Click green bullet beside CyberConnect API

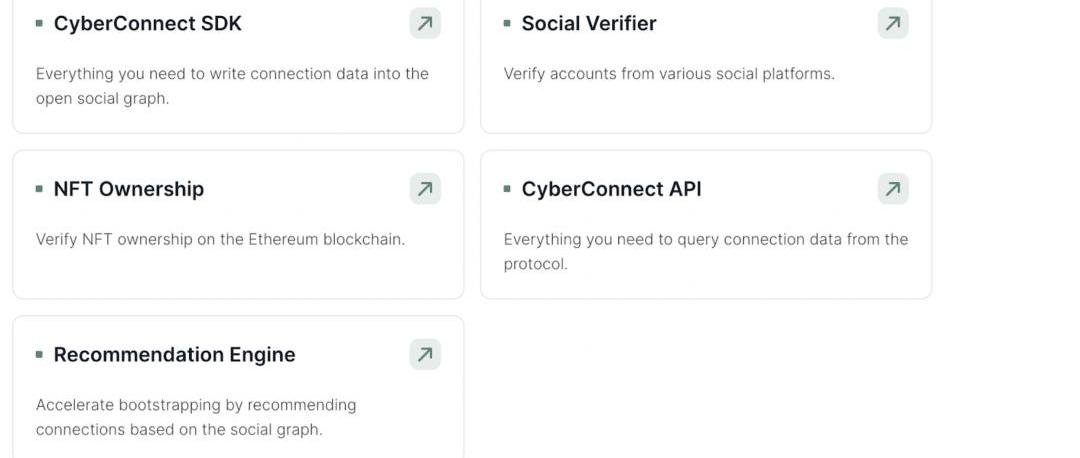click(507, 189)
